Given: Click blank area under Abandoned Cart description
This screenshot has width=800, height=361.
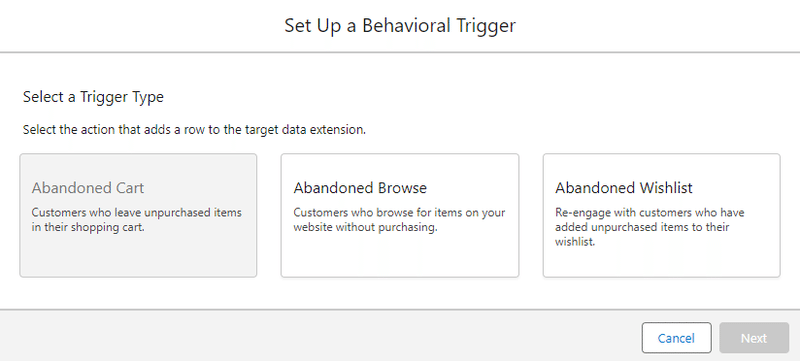Looking at the screenshot, I should [138, 257].
